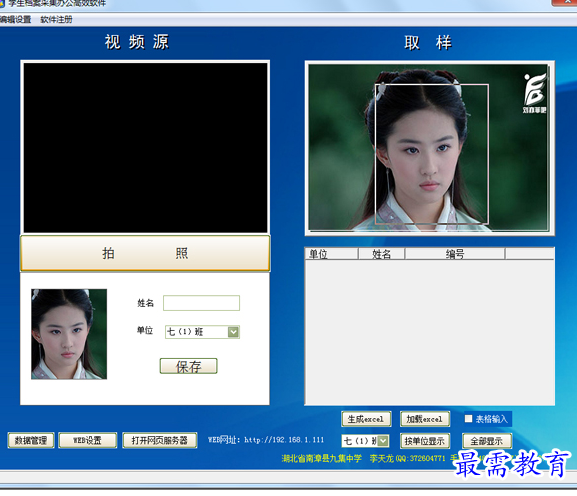
Task: Open the 编辑设置 menu
Action: [x=15, y=20]
